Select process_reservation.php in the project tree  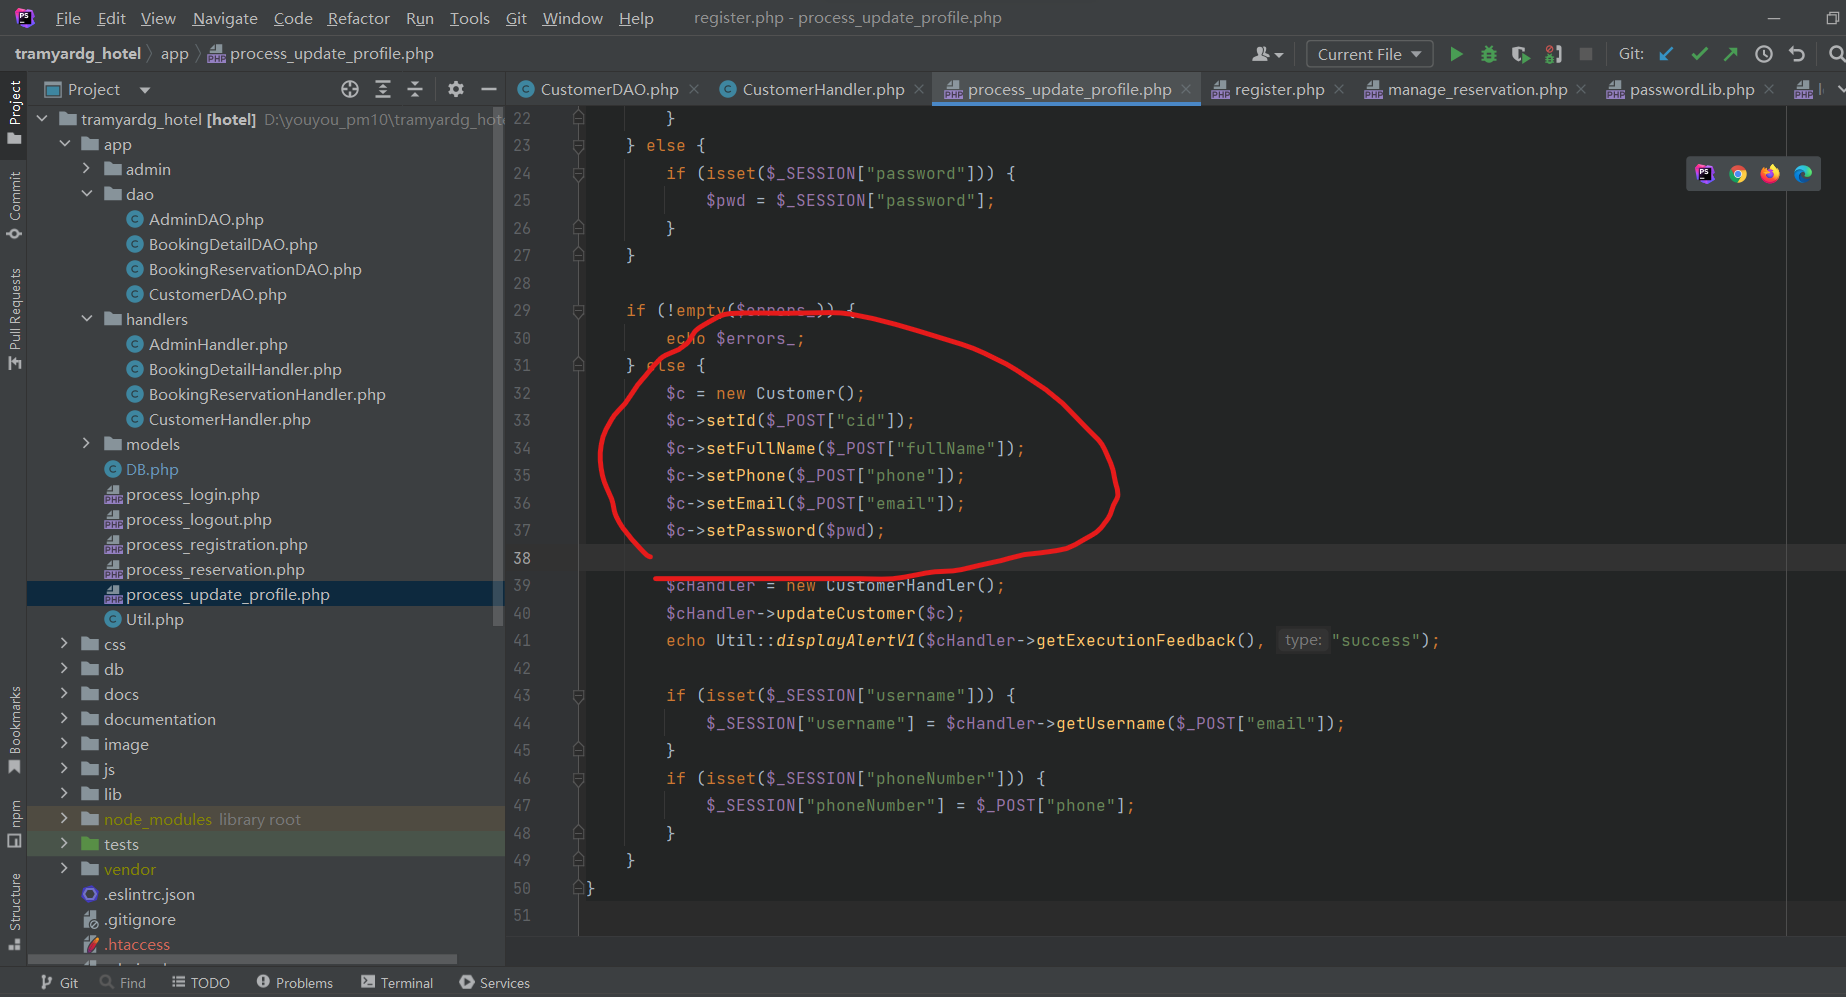[216, 569]
